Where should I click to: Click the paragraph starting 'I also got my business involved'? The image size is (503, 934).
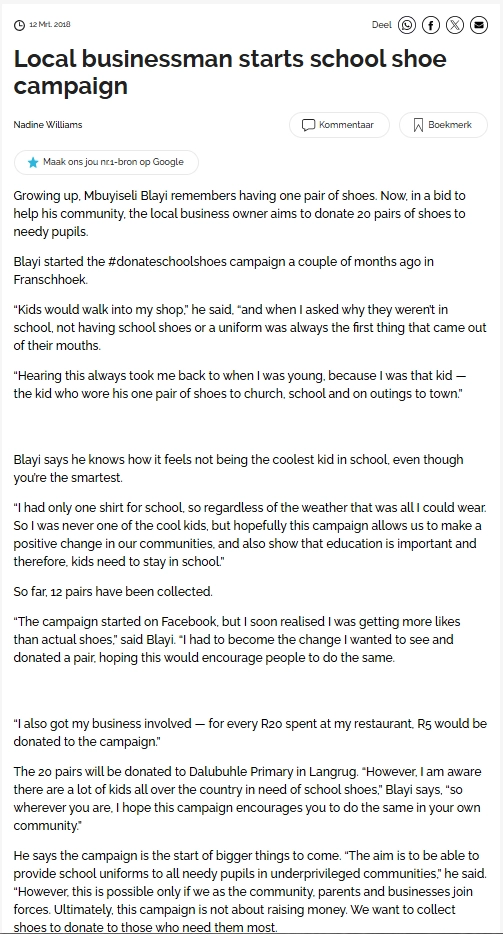pyautogui.click(x=250, y=733)
